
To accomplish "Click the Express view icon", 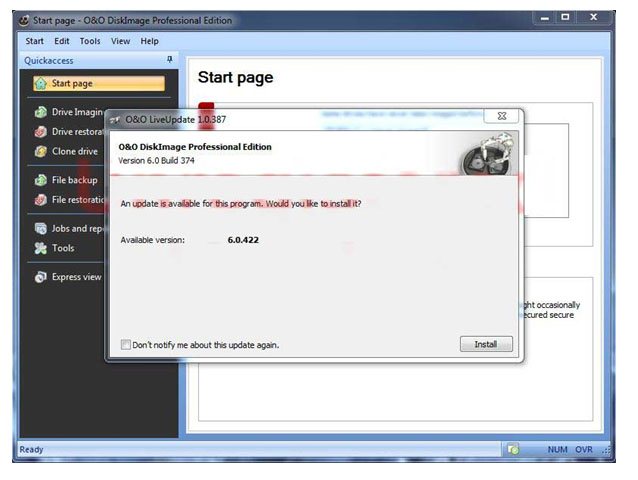I will coord(41,277).
